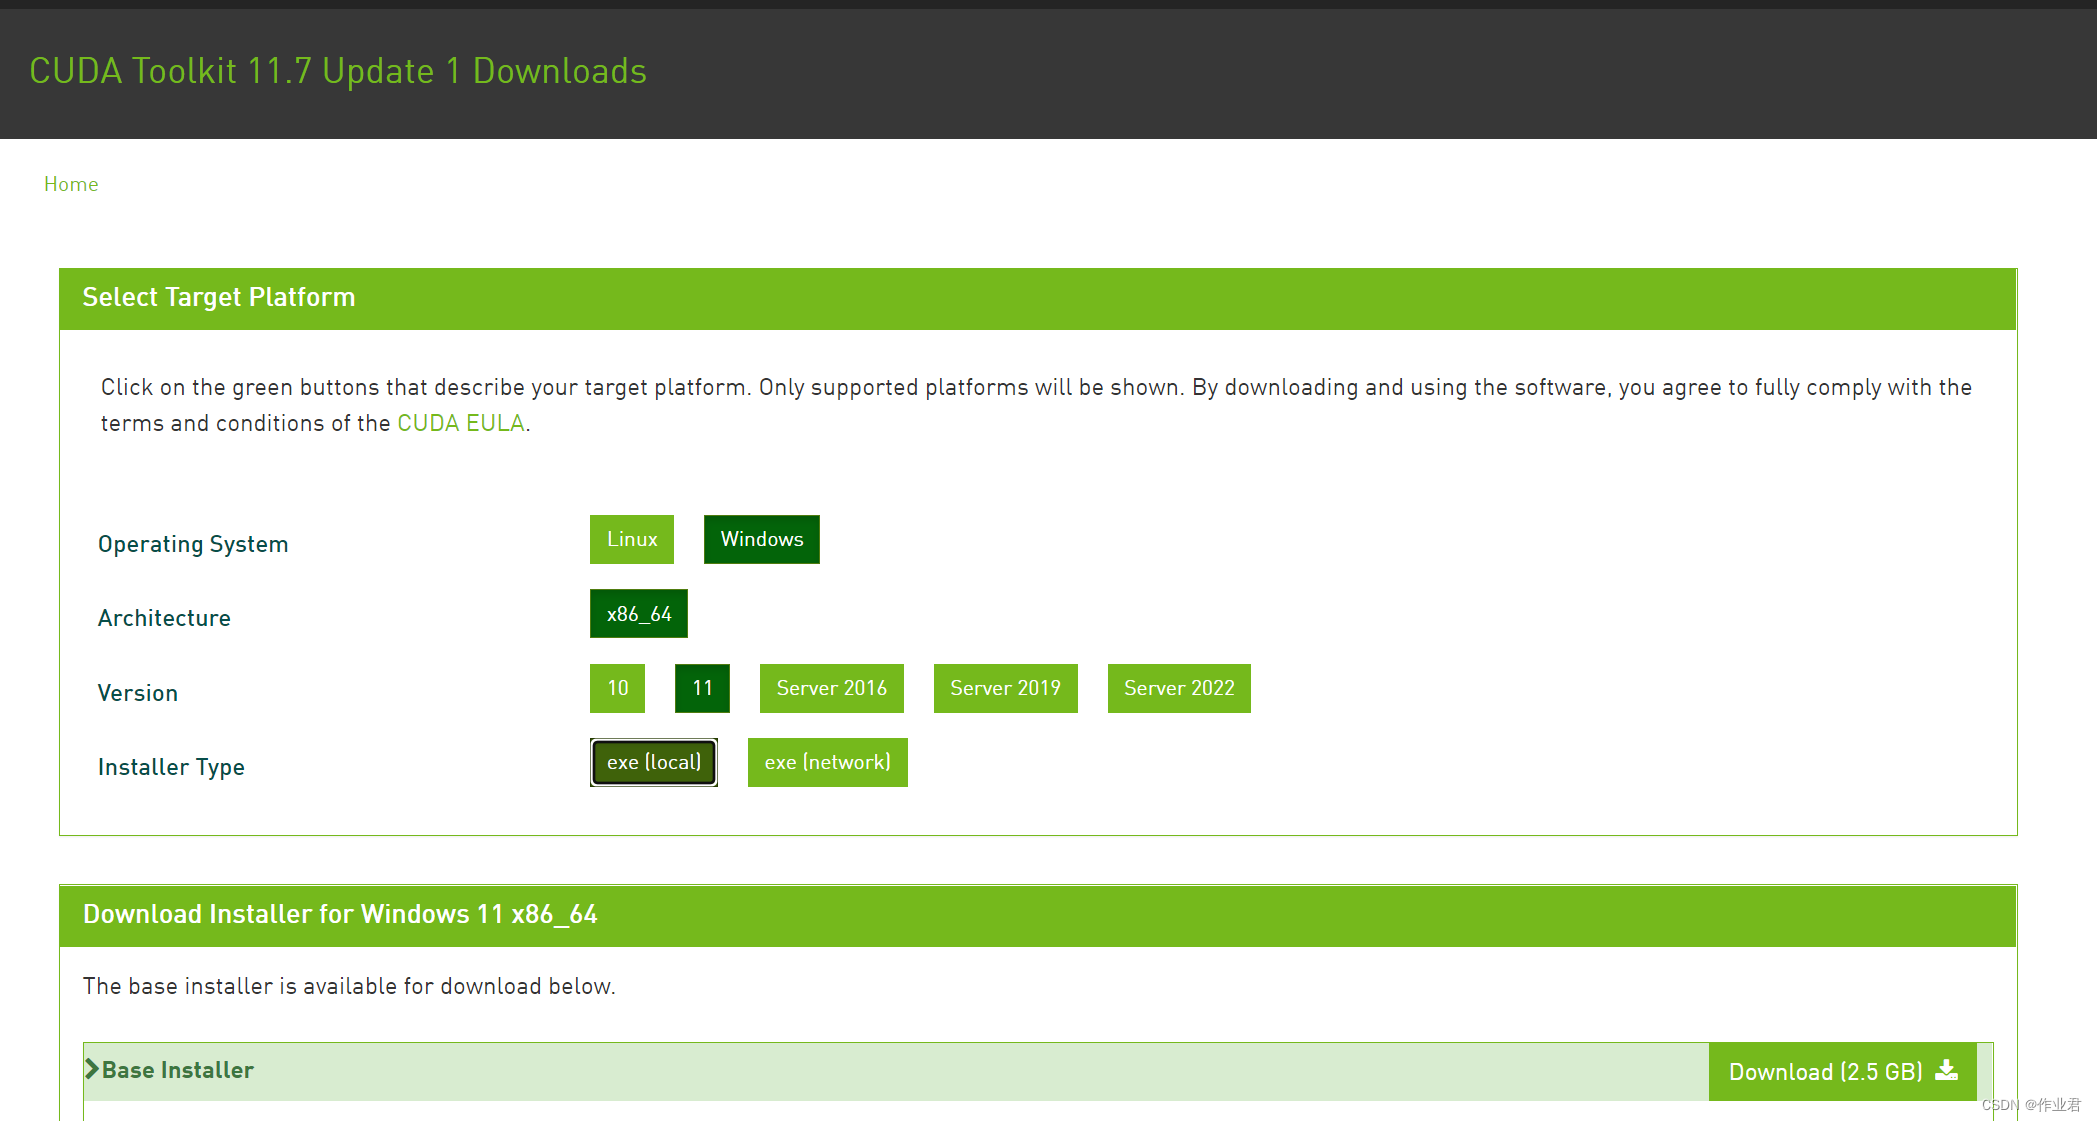
Task: Pick Windows version 11
Action: tap(702, 688)
